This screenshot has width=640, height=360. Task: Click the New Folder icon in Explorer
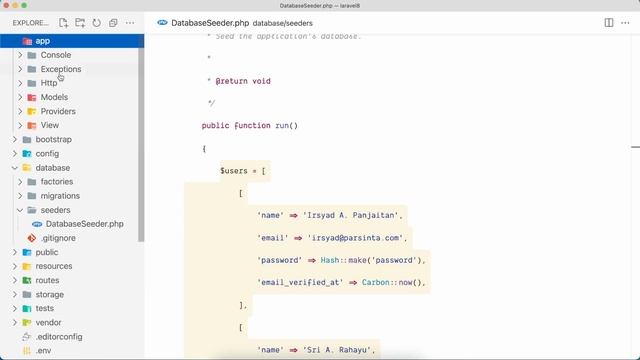(x=80, y=23)
